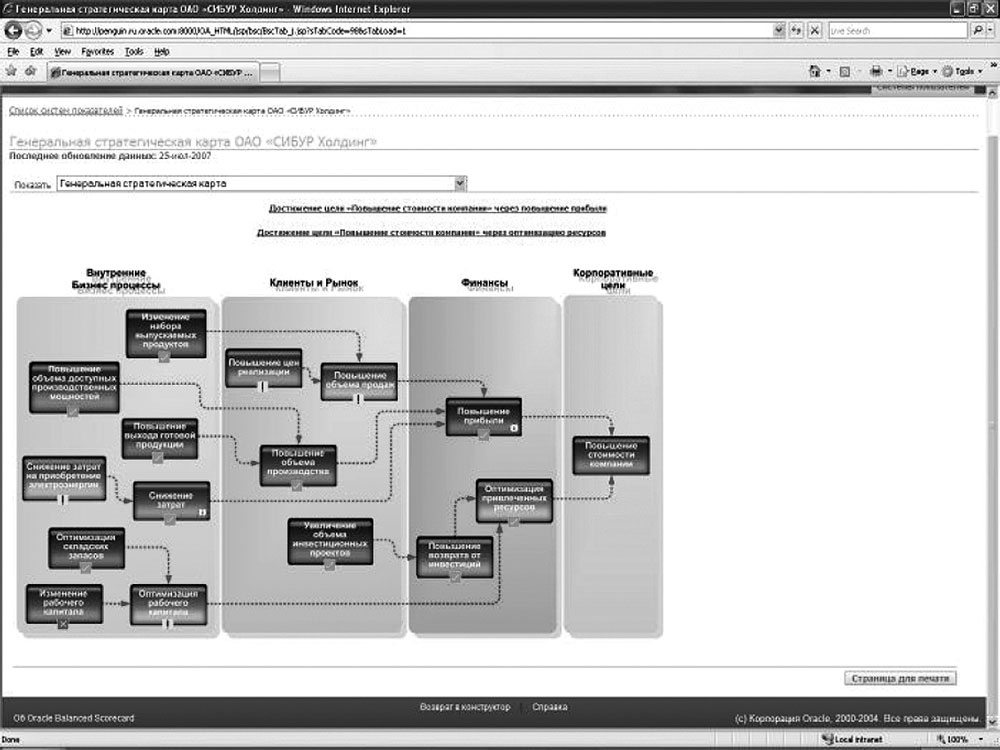Click status icon under Повышение объема производства
This screenshot has width=1000, height=750.
pos(297,486)
